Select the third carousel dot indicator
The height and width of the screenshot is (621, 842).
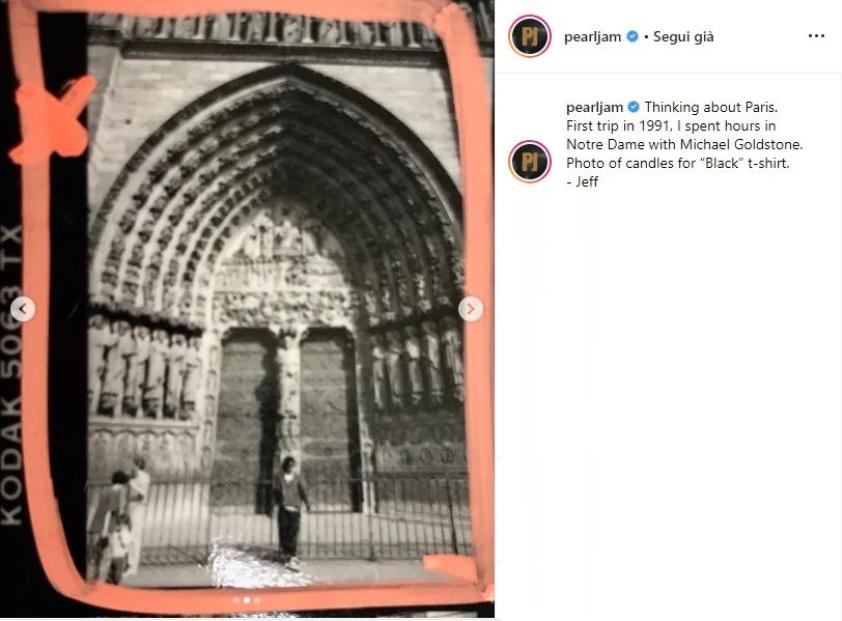[x=257, y=600]
